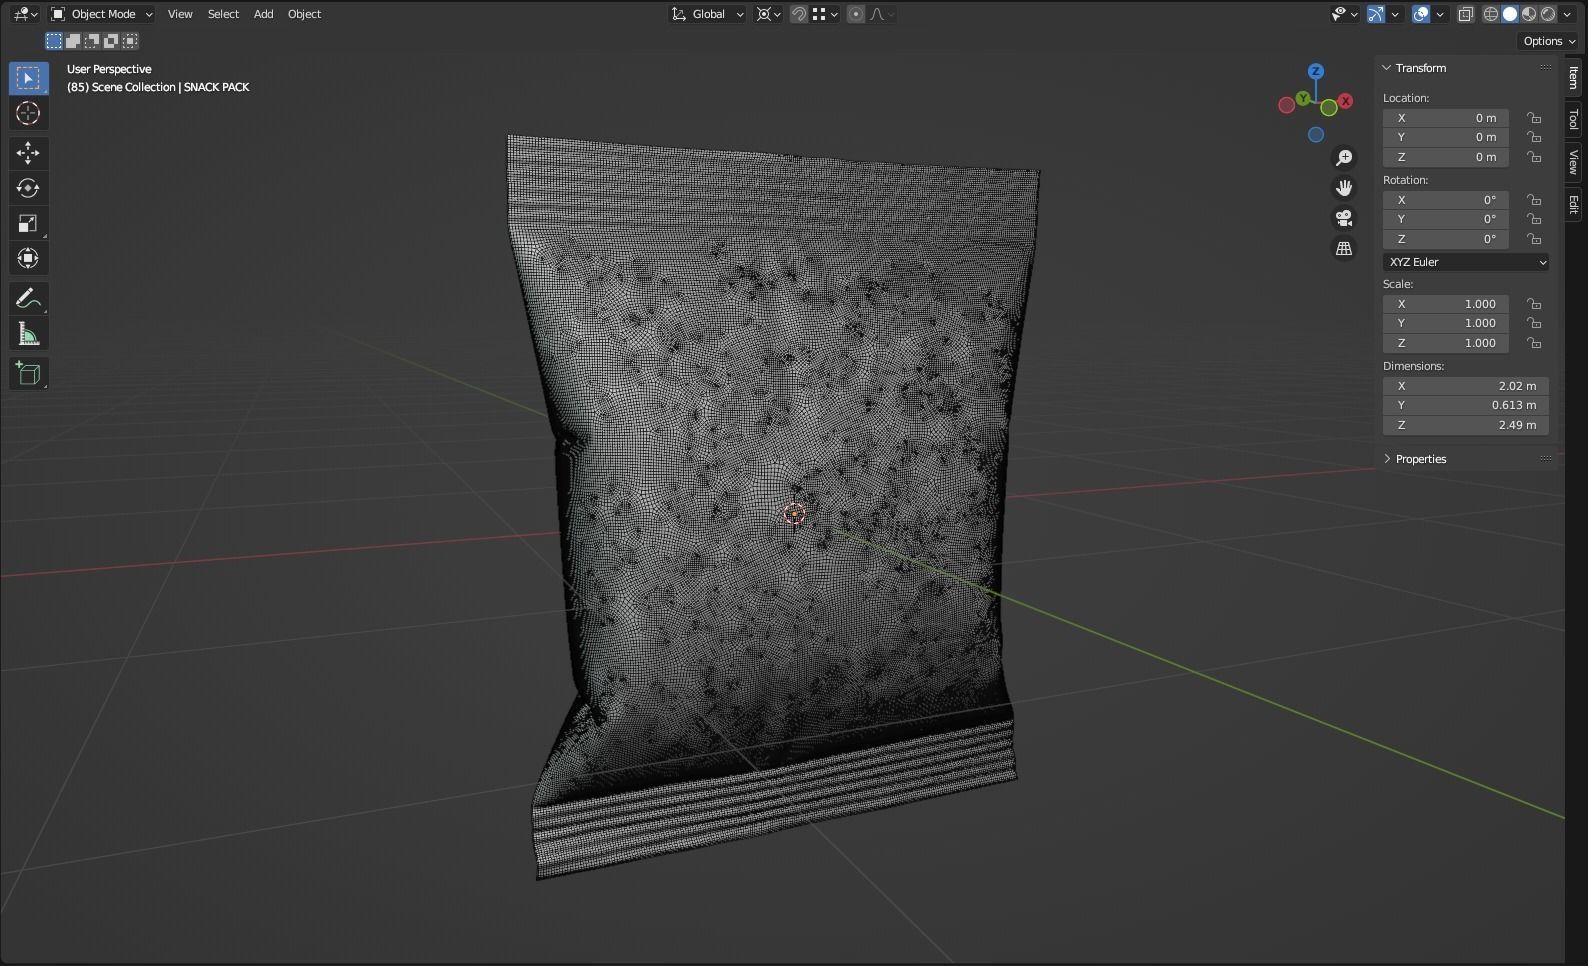Image resolution: width=1588 pixels, height=966 pixels.
Task: Open snapping options dropdown
Action: click(x=825, y=14)
